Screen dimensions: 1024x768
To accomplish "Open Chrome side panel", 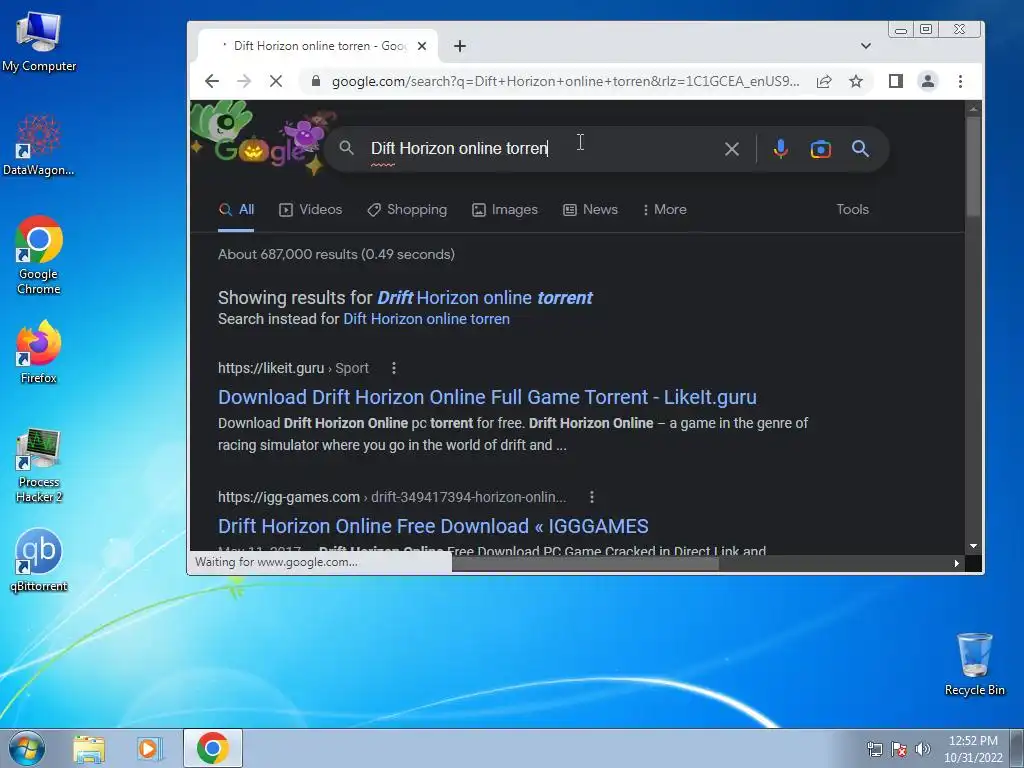I will 895,81.
